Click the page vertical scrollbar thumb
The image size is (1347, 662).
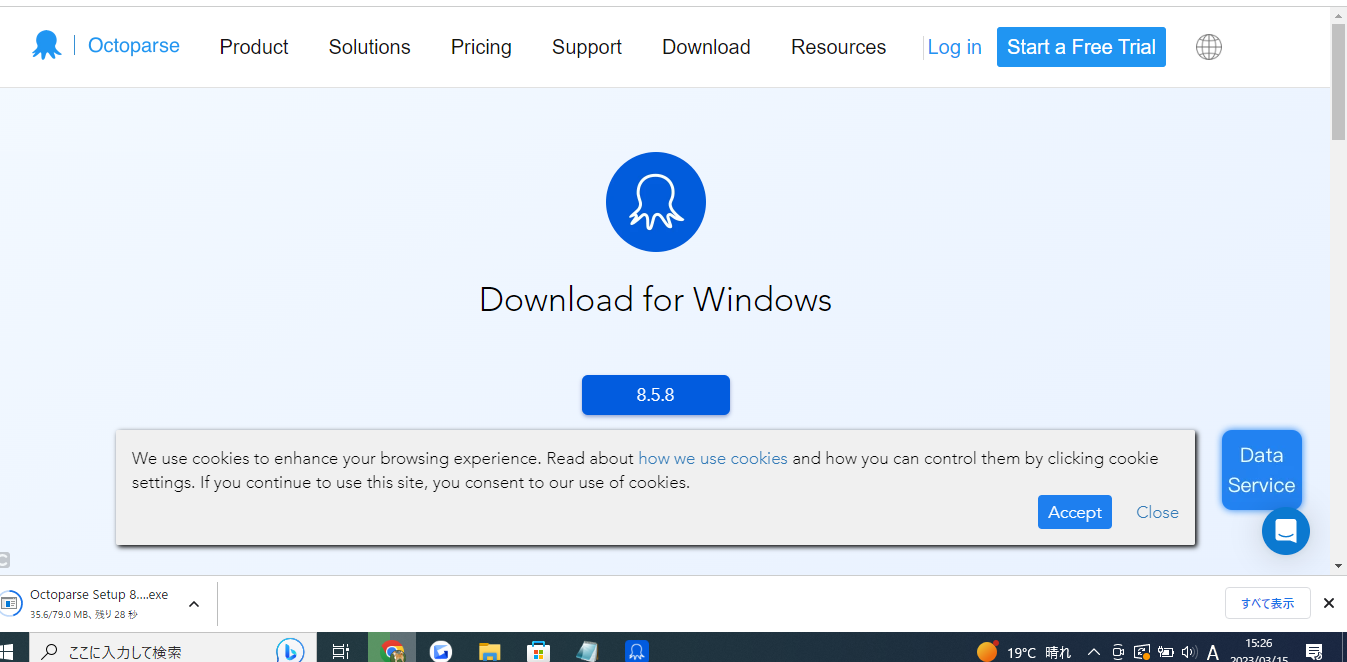coord(1339,82)
